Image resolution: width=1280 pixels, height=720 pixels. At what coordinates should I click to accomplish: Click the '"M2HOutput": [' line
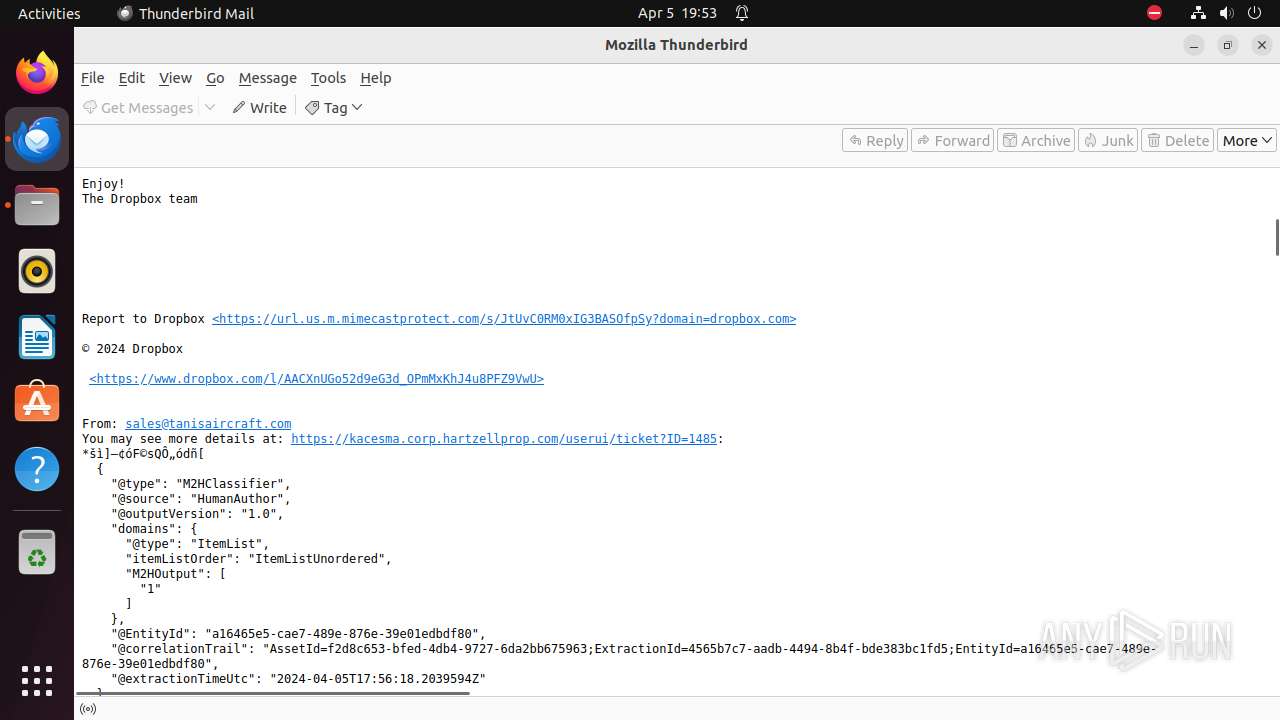176,574
